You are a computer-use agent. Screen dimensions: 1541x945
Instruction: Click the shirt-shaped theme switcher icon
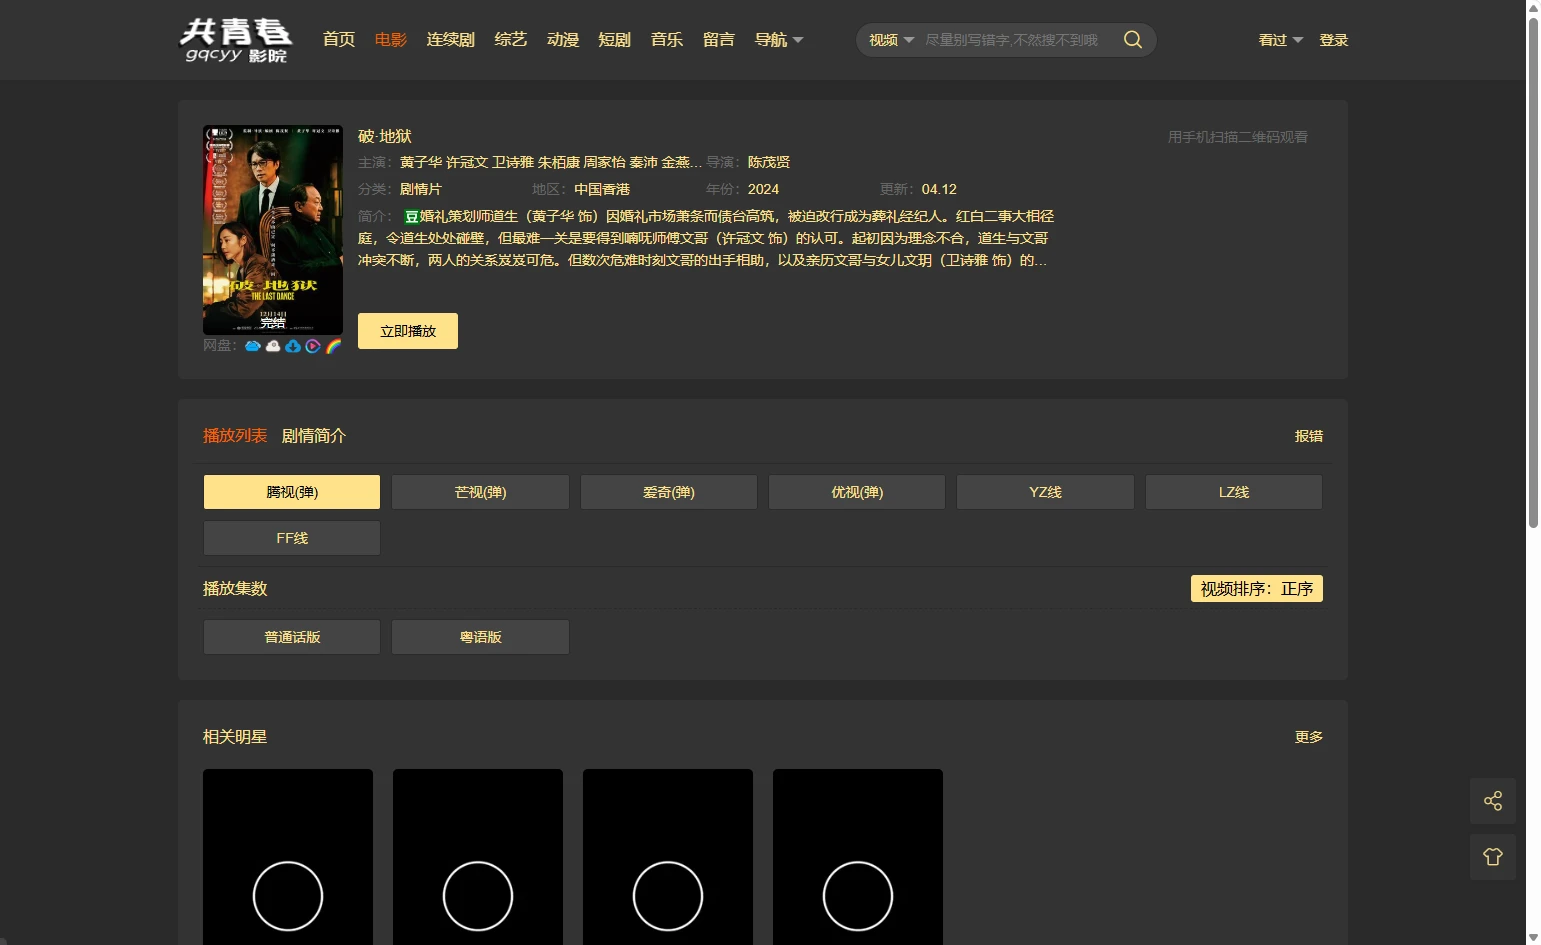(x=1492, y=857)
